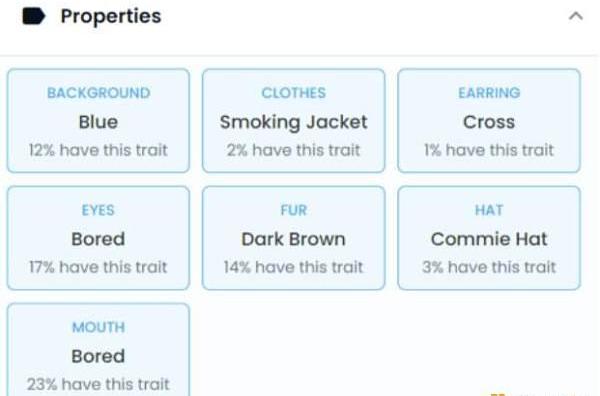
Task: Open the Background Blue trait card
Action: (98, 121)
